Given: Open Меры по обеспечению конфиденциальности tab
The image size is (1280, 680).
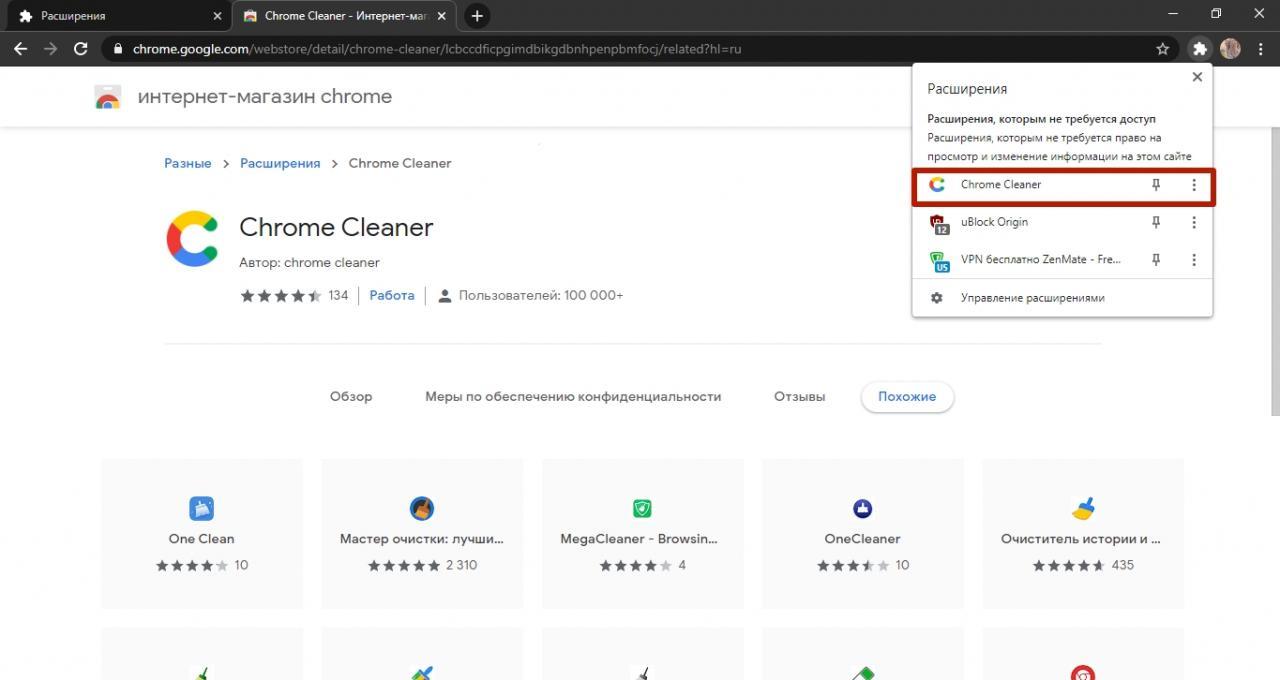Looking at the screenshot, I should coord(573,396).
